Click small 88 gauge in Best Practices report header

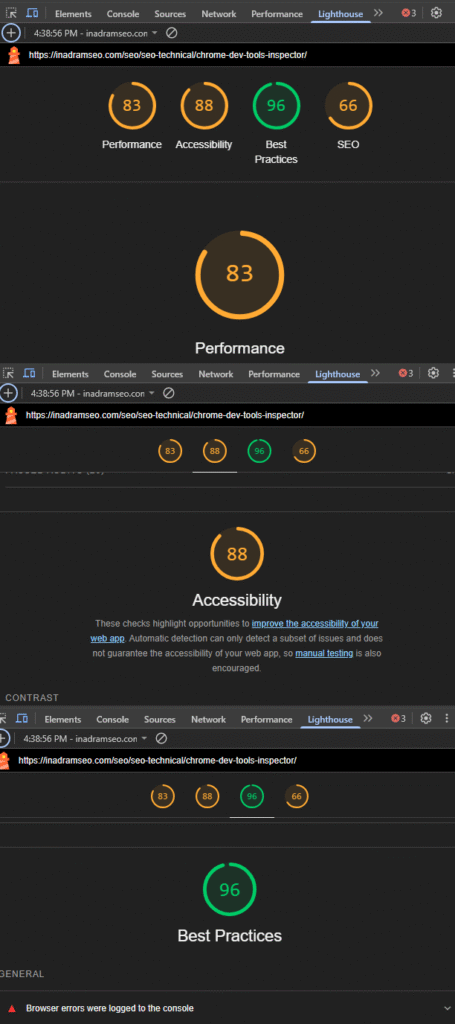[x=207, y=796]
